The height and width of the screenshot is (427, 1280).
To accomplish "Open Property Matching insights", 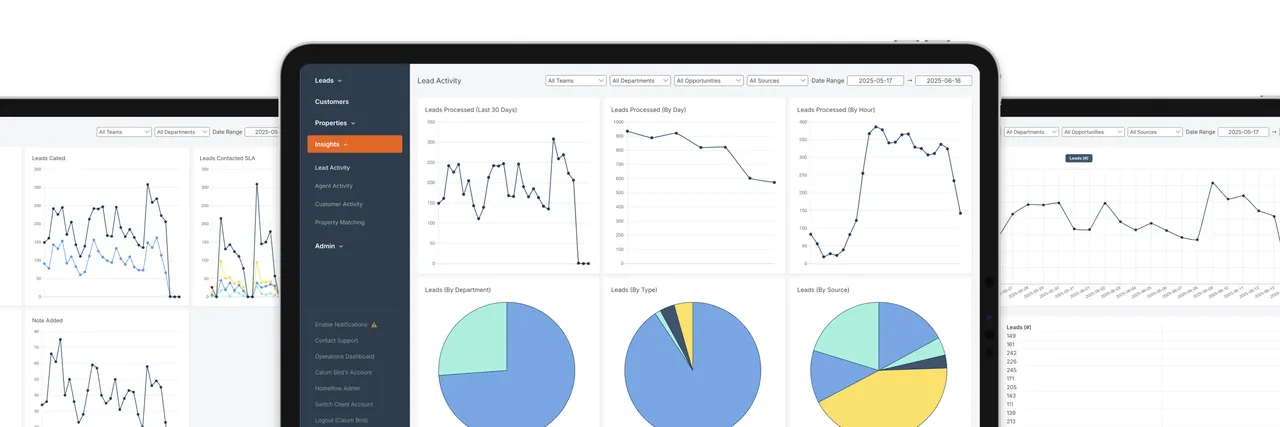I will [x=340, y=222].
